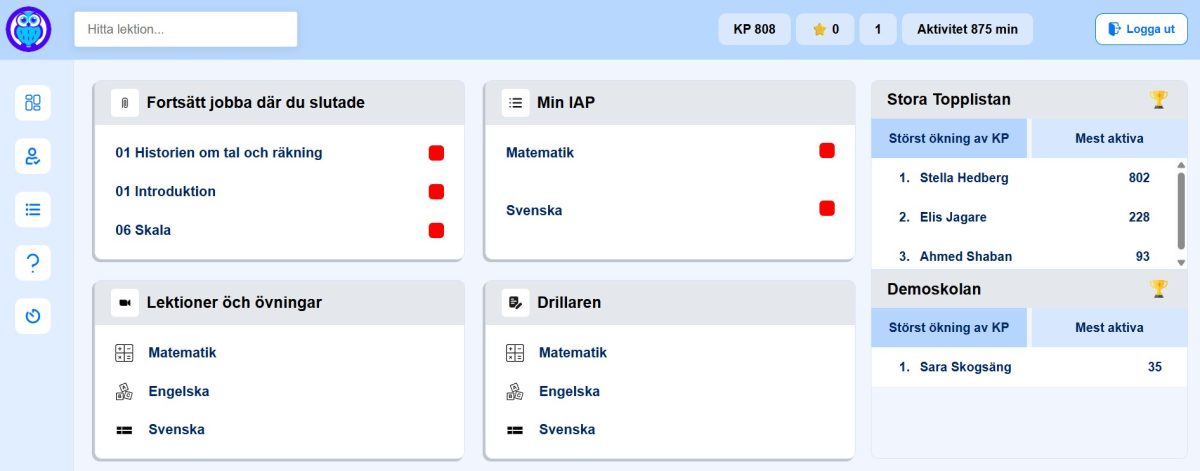Select Mest aktiva tab under Demoskolan
The width and height of the screenshot is (1200, 471).
click(x=1108, y=327)
